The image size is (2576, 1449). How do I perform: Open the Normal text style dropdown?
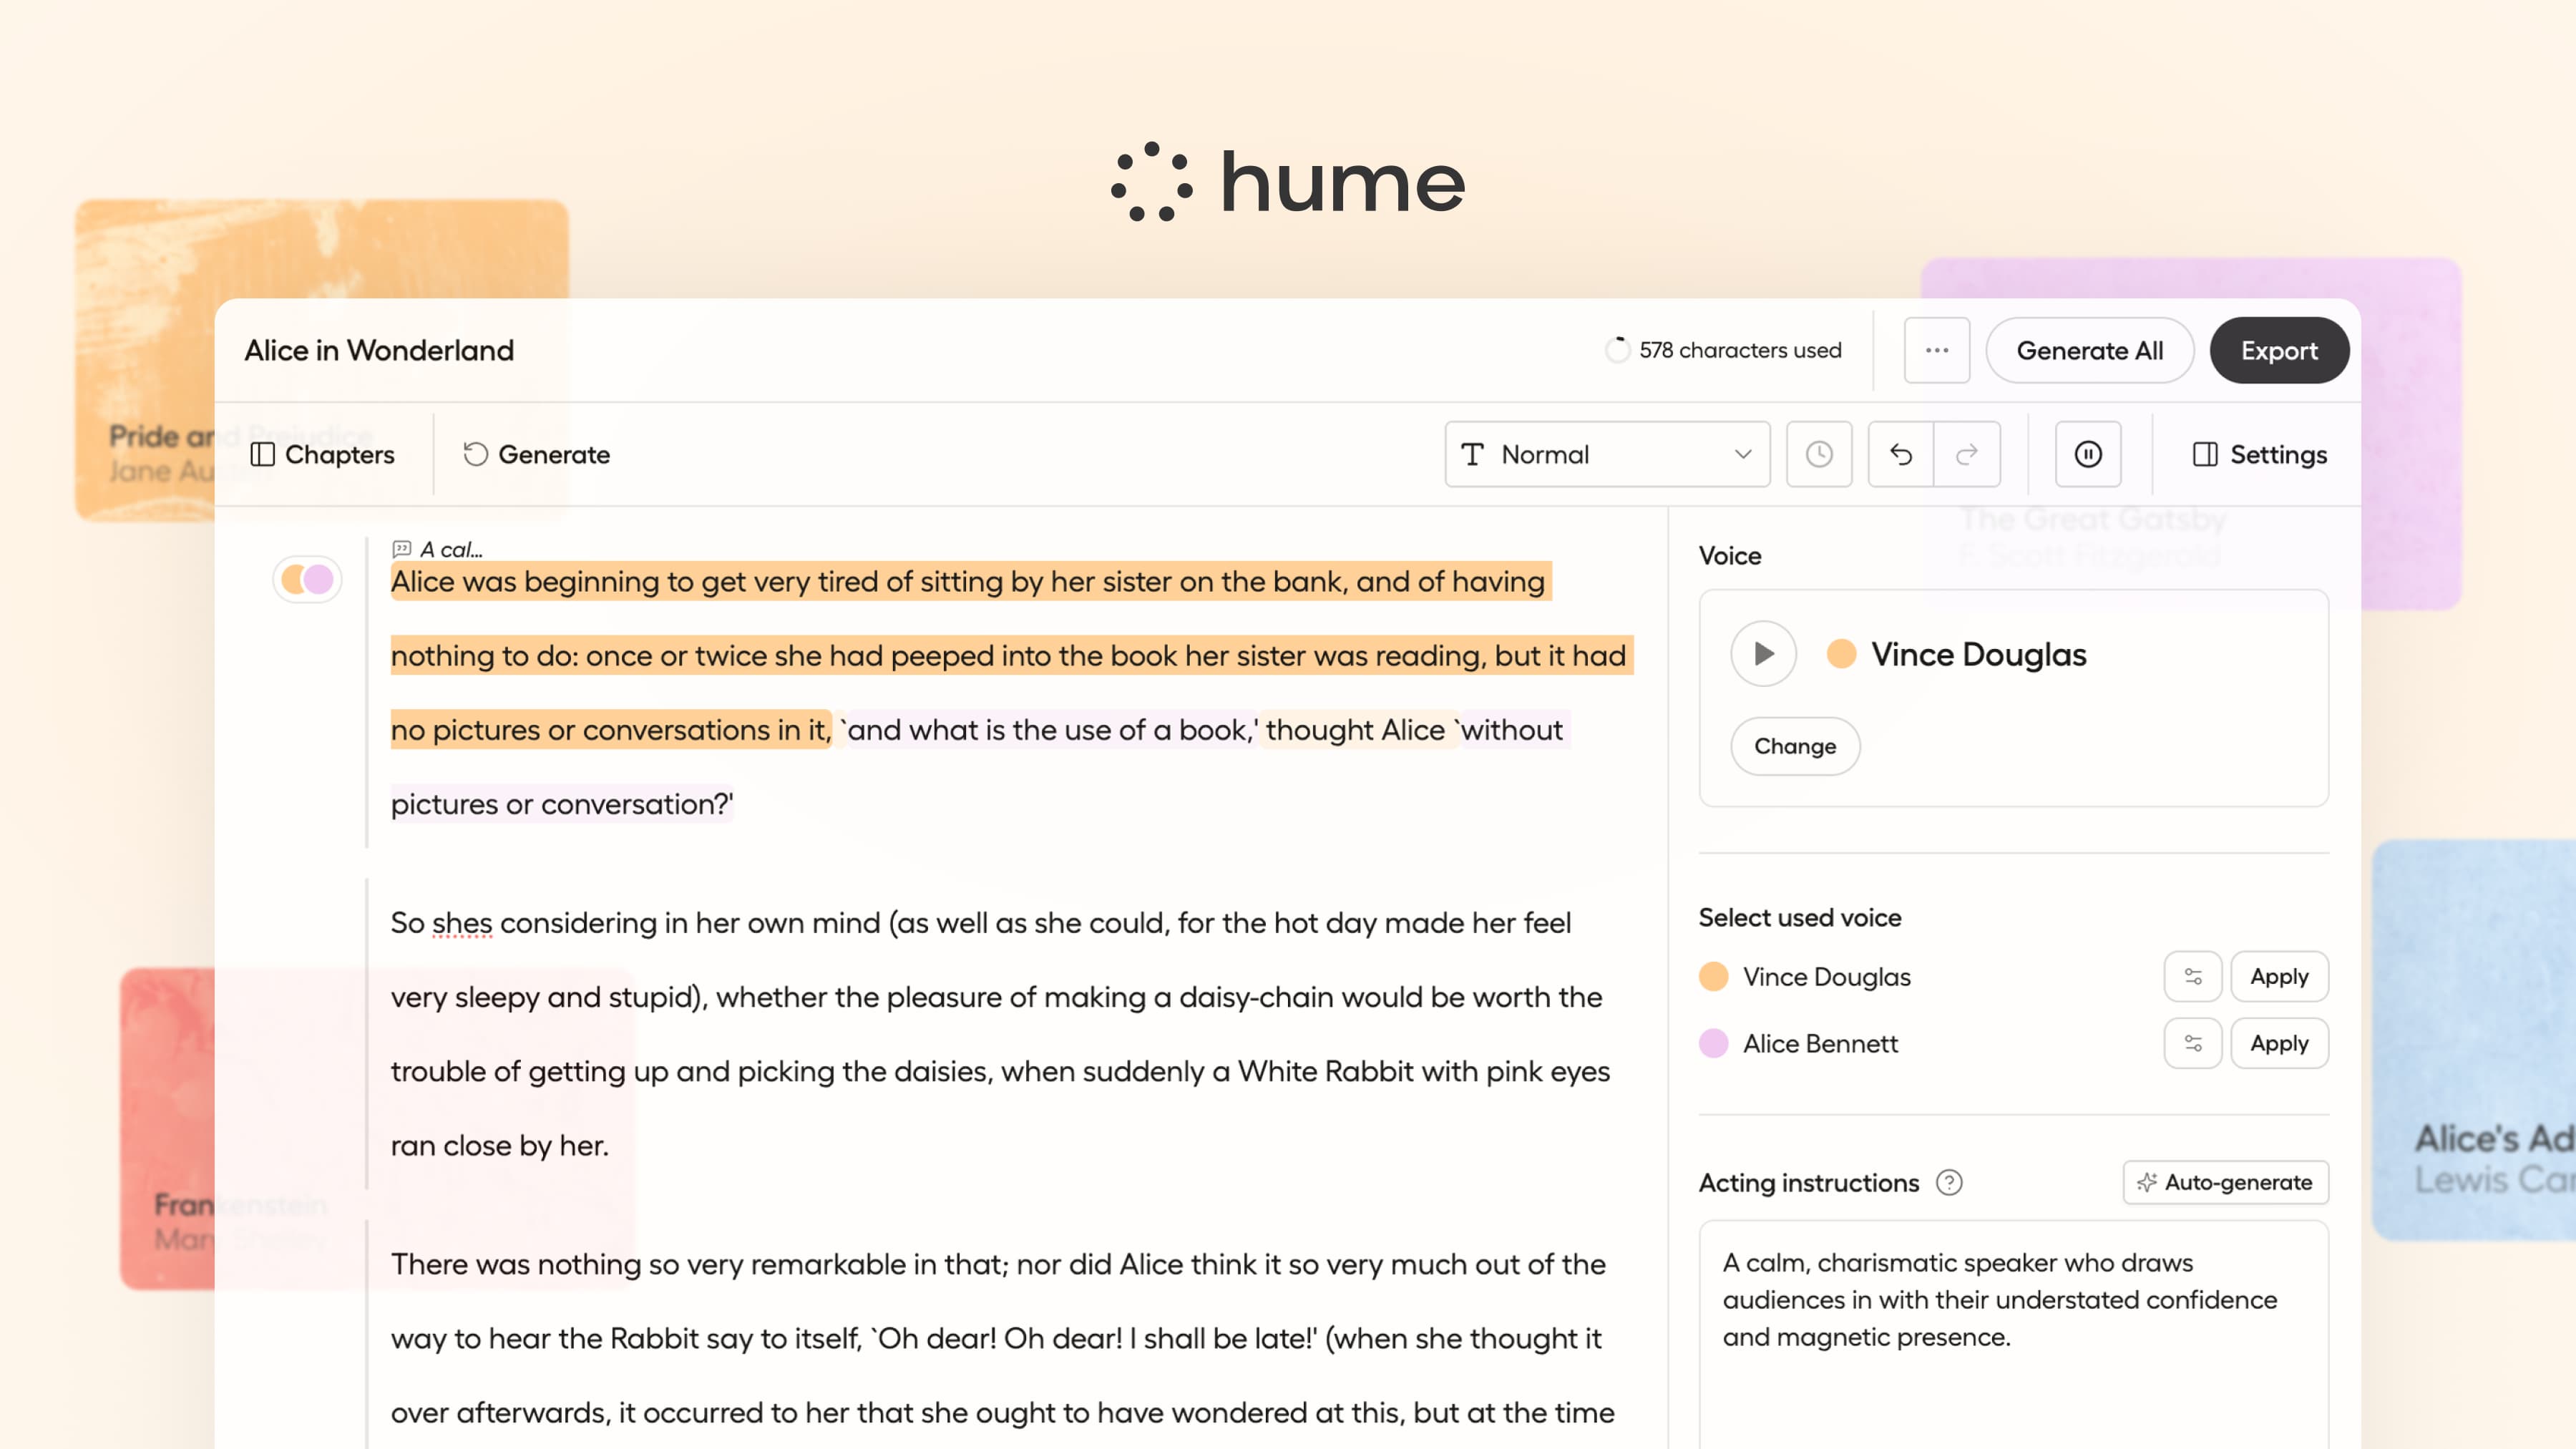[1606, 454]
